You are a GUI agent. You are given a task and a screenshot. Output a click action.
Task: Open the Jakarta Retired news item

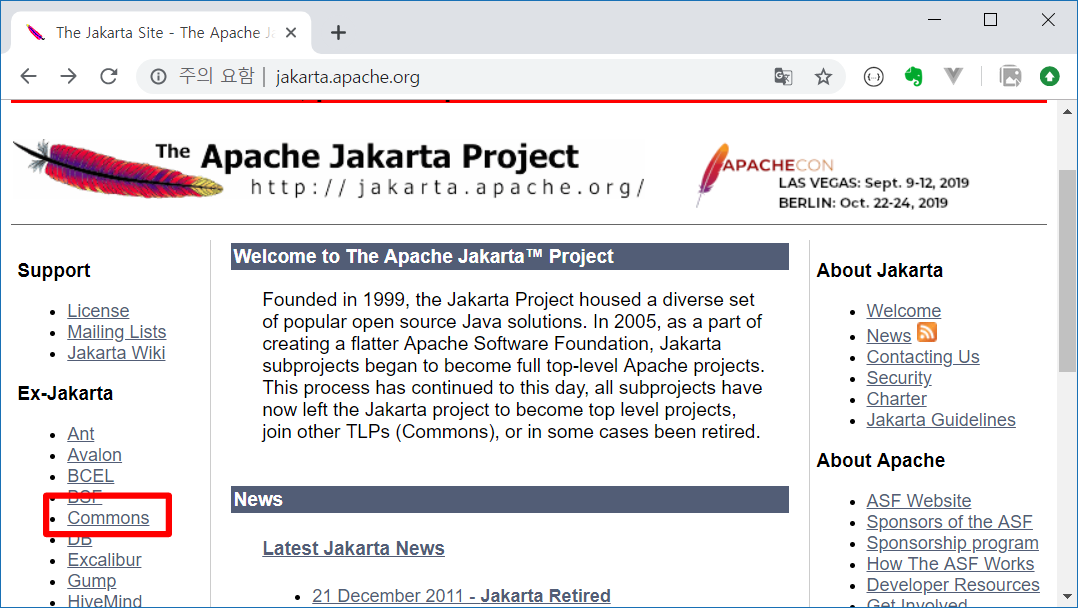pos(461,596)
